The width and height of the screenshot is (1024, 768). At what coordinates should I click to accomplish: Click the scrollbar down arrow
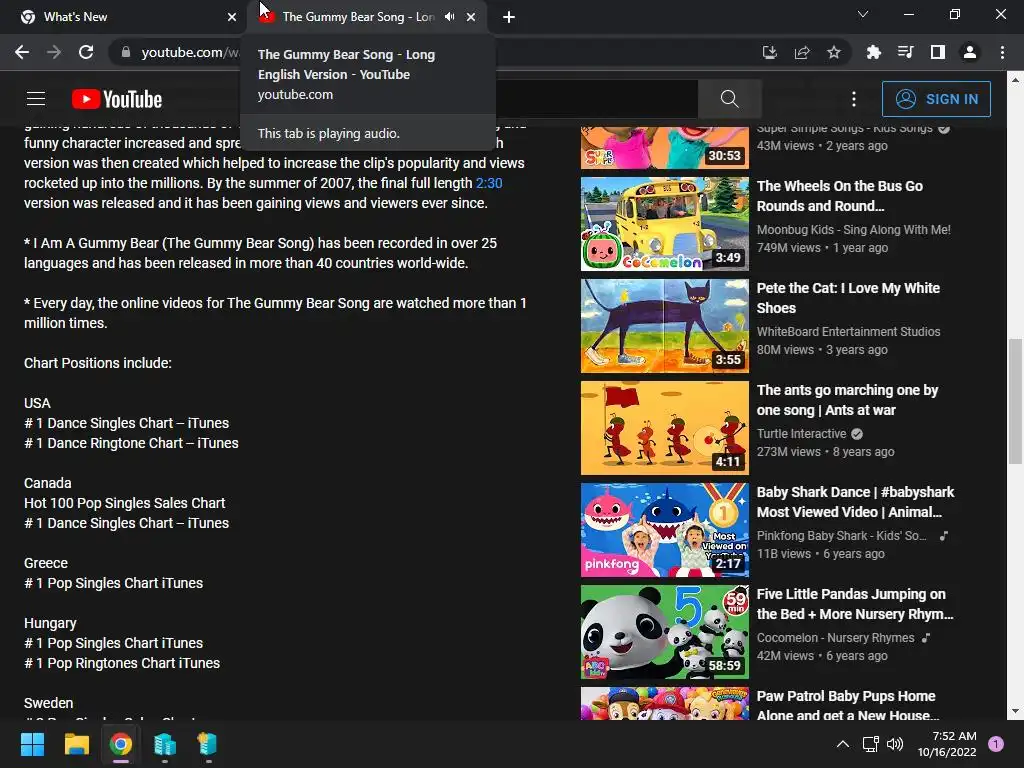(x=1015, y=712)
